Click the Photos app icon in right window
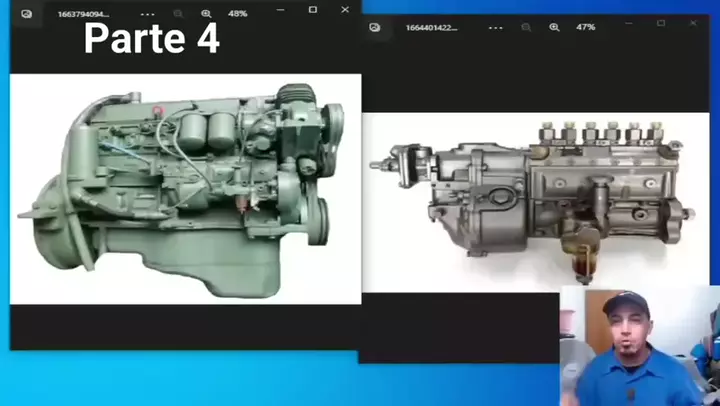 tap(375, 27)
